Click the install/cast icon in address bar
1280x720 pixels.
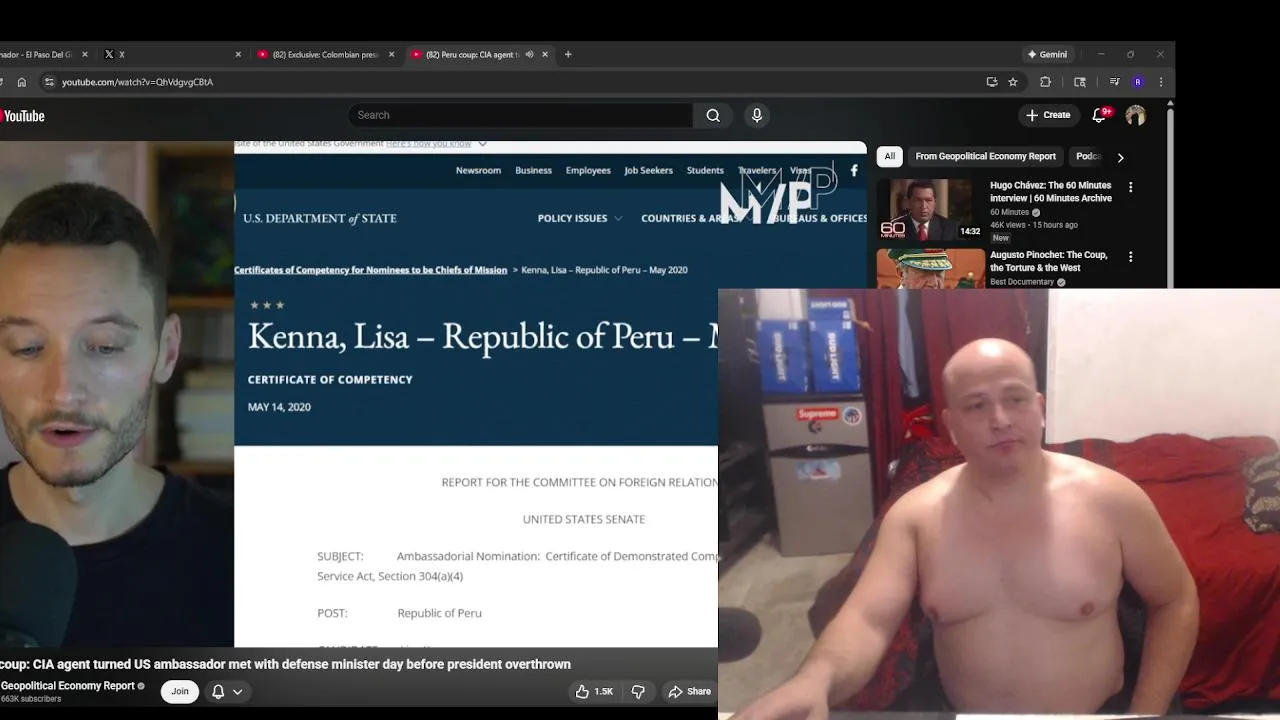tap(991, 82)
